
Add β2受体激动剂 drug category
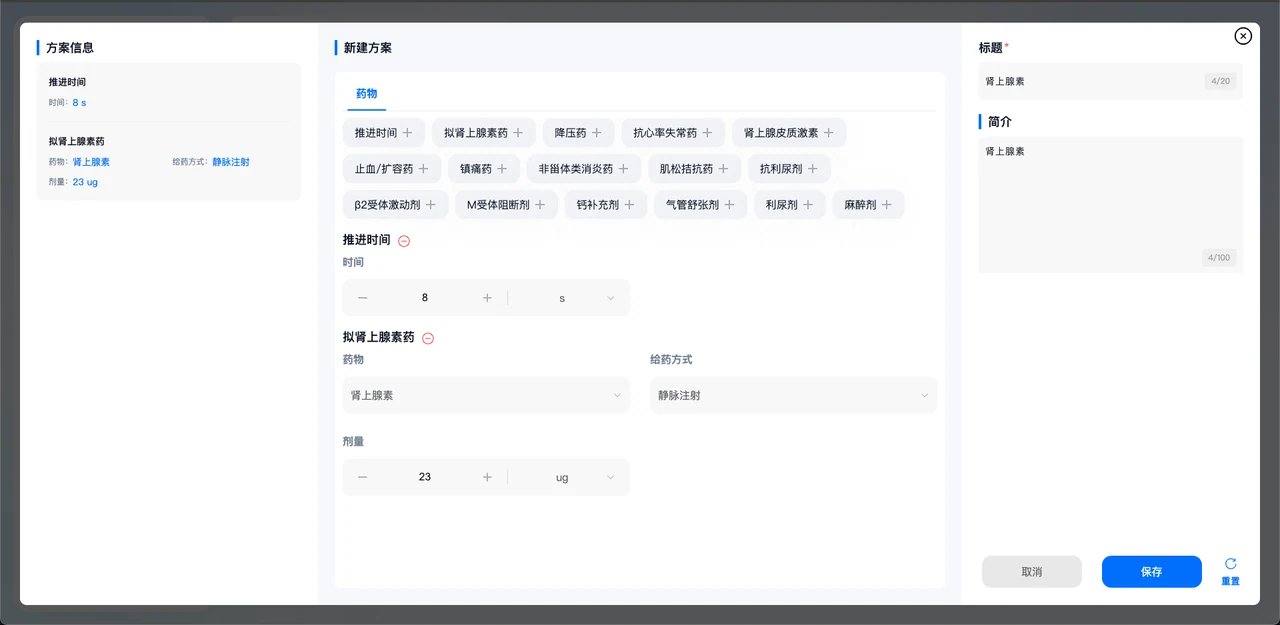pyautogui.click(x=395, y=205)
